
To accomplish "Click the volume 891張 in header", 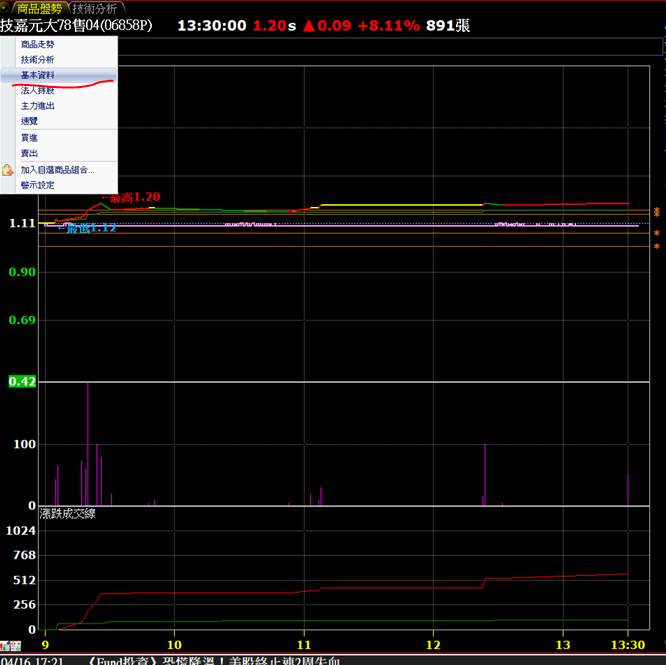I will 448,25.
